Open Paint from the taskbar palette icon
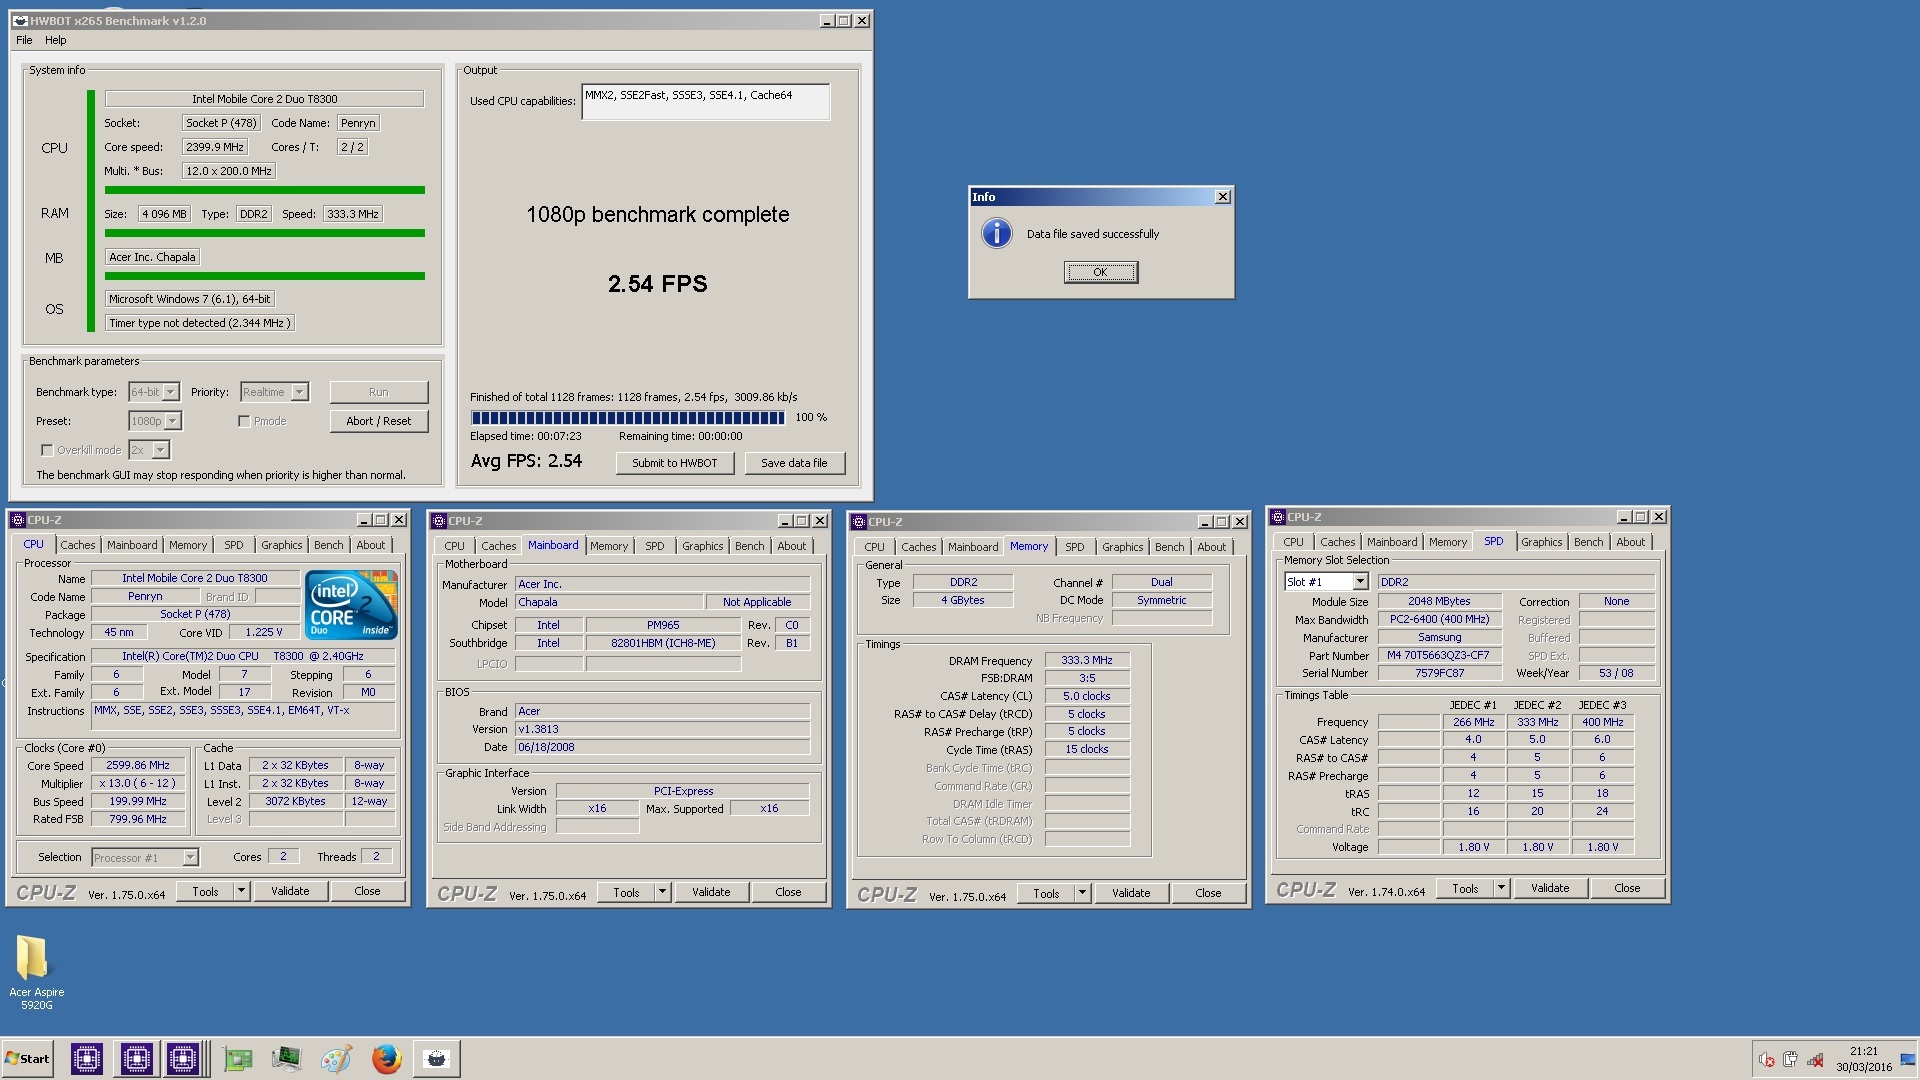This screenshot has width=1920, height=1080. tap(336, 1058)
